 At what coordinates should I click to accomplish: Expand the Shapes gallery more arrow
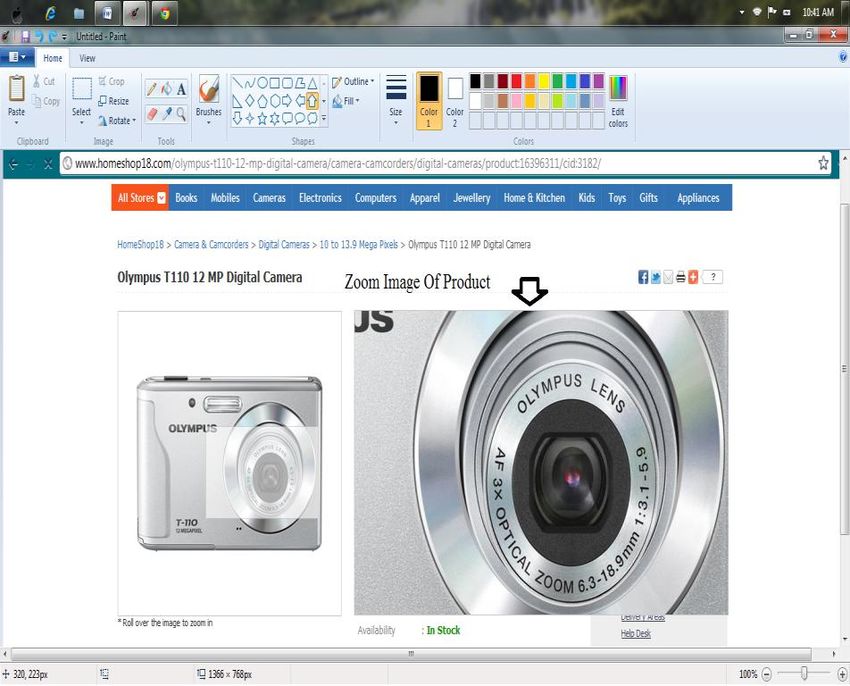click(324, 118)
